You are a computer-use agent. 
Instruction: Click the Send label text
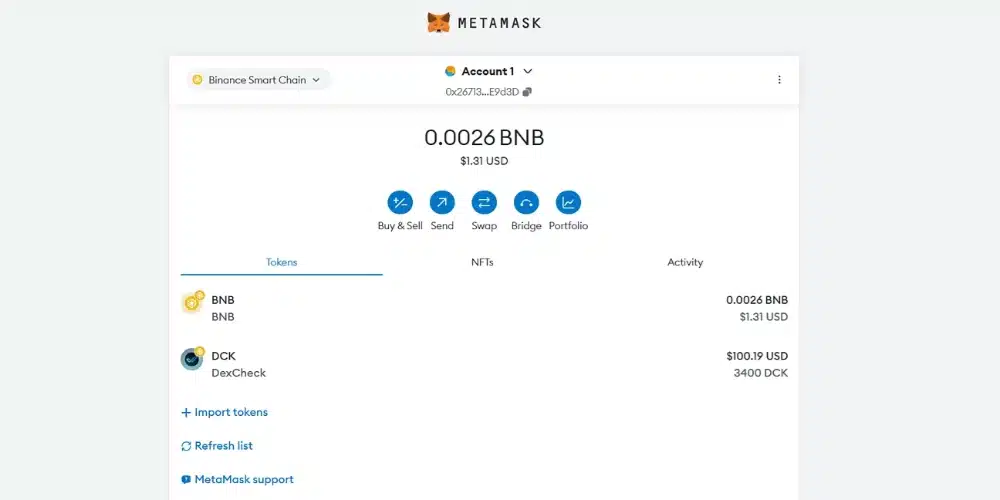pyautogui.click(x=442, y=226)
